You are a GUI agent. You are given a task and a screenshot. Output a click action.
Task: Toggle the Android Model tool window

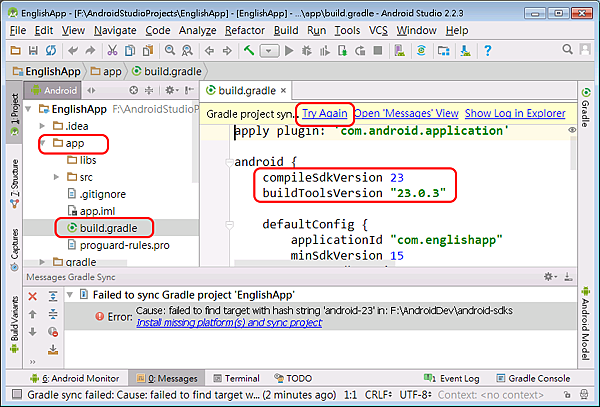(586, 323)
